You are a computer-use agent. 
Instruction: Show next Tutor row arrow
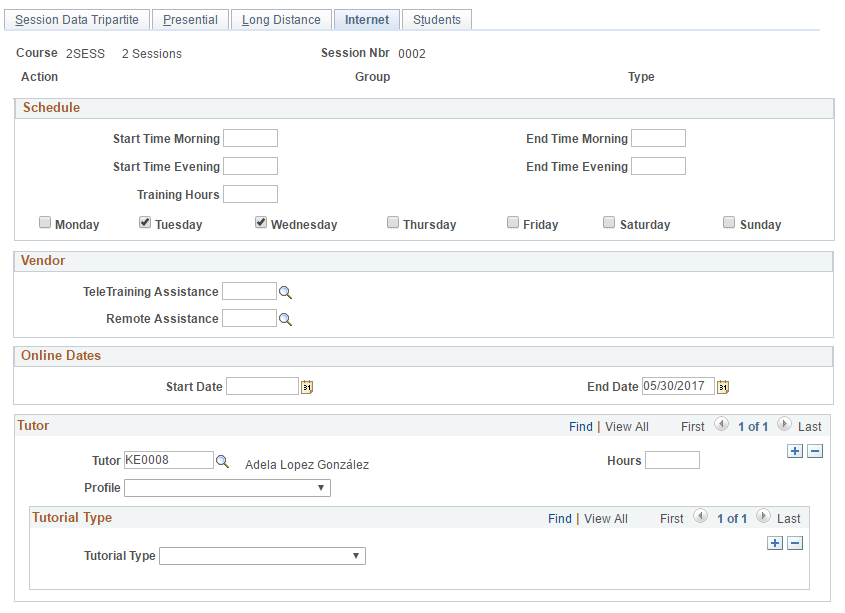pyautogui.click(x=784, y=425)
